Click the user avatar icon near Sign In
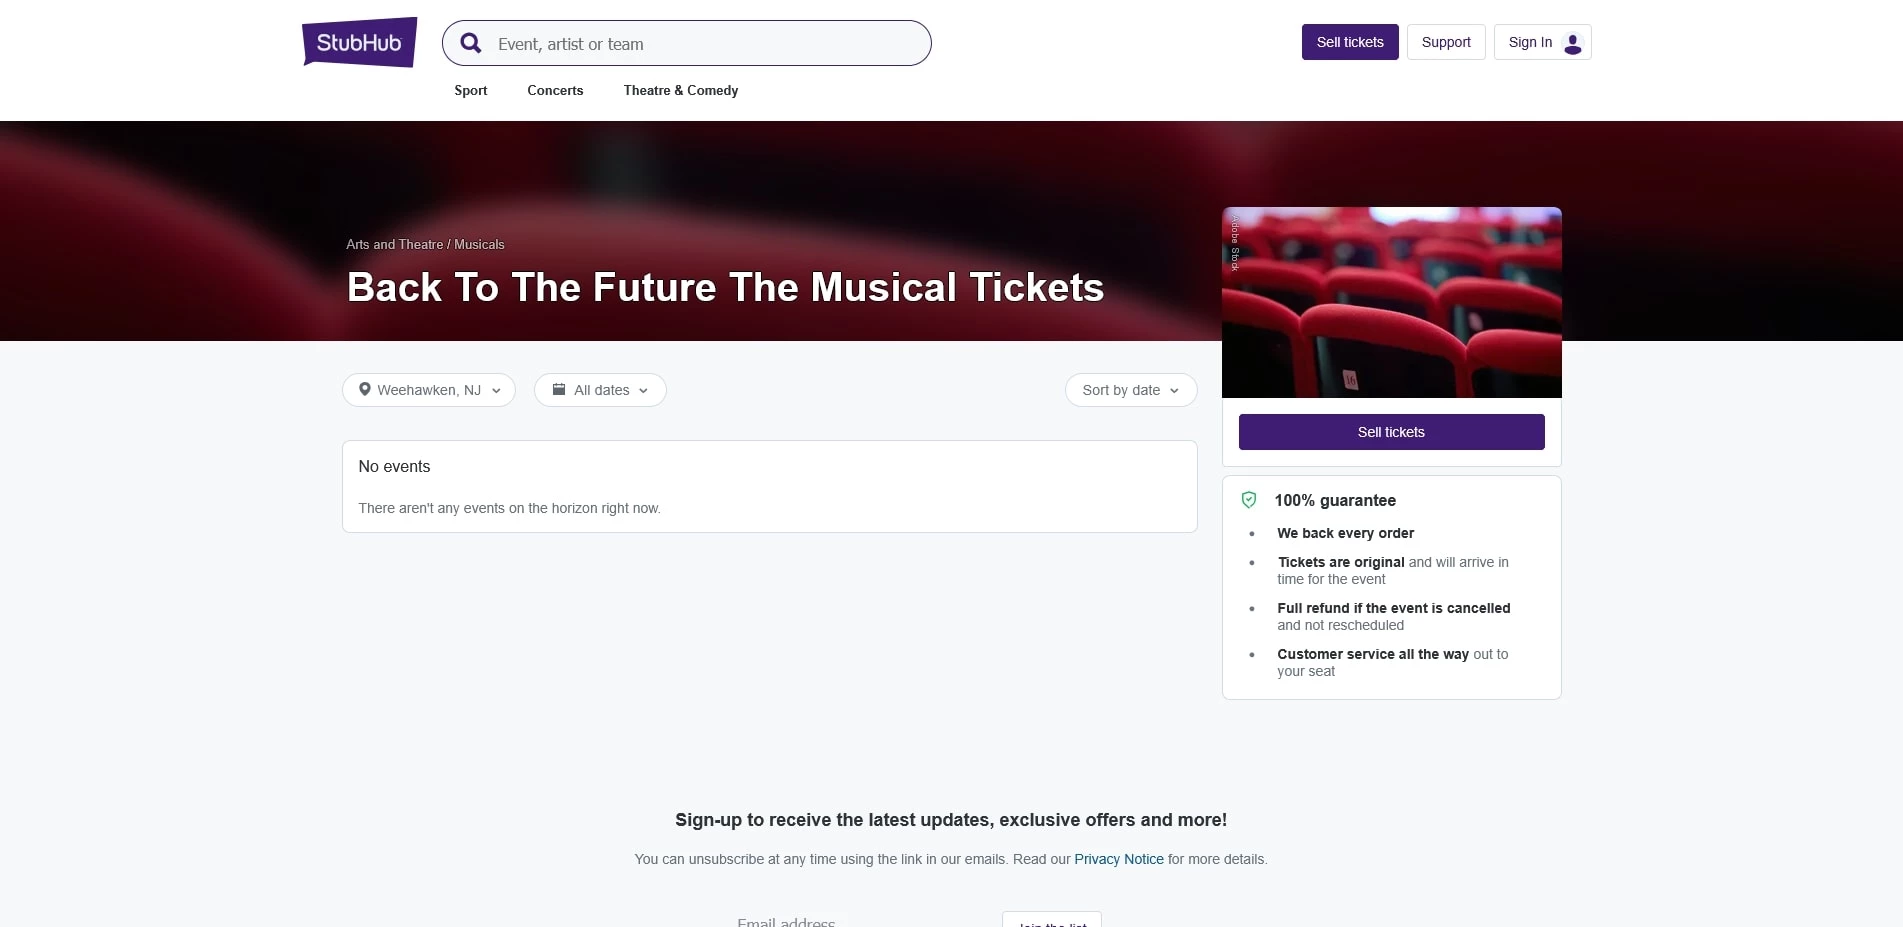Viewport: 1903px width, 927px height. (x=1571, y=43)
